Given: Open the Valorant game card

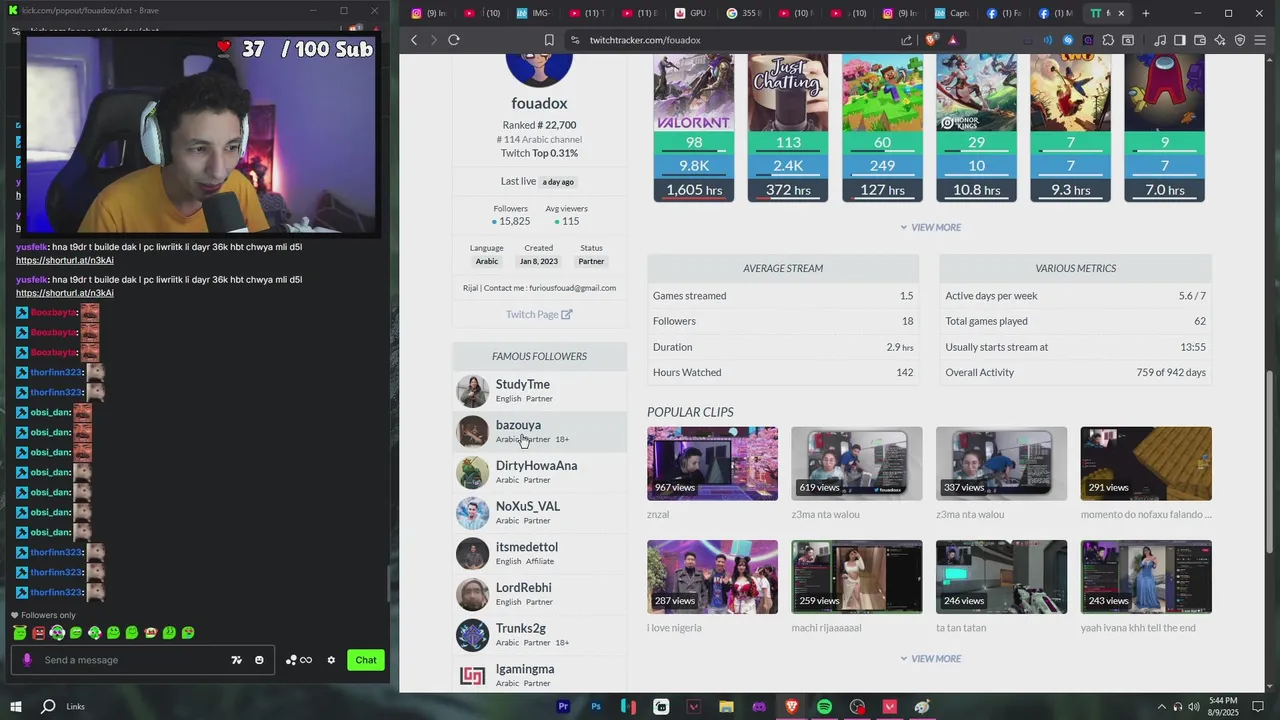Looking at the screenshot, I should (x=693, y=128).
